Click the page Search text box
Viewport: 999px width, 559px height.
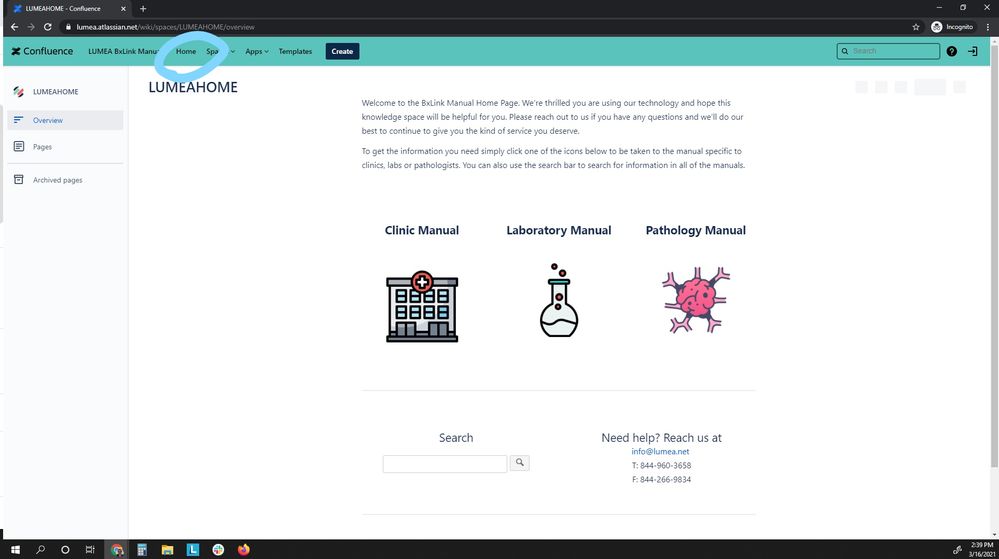tap(445, 463)
